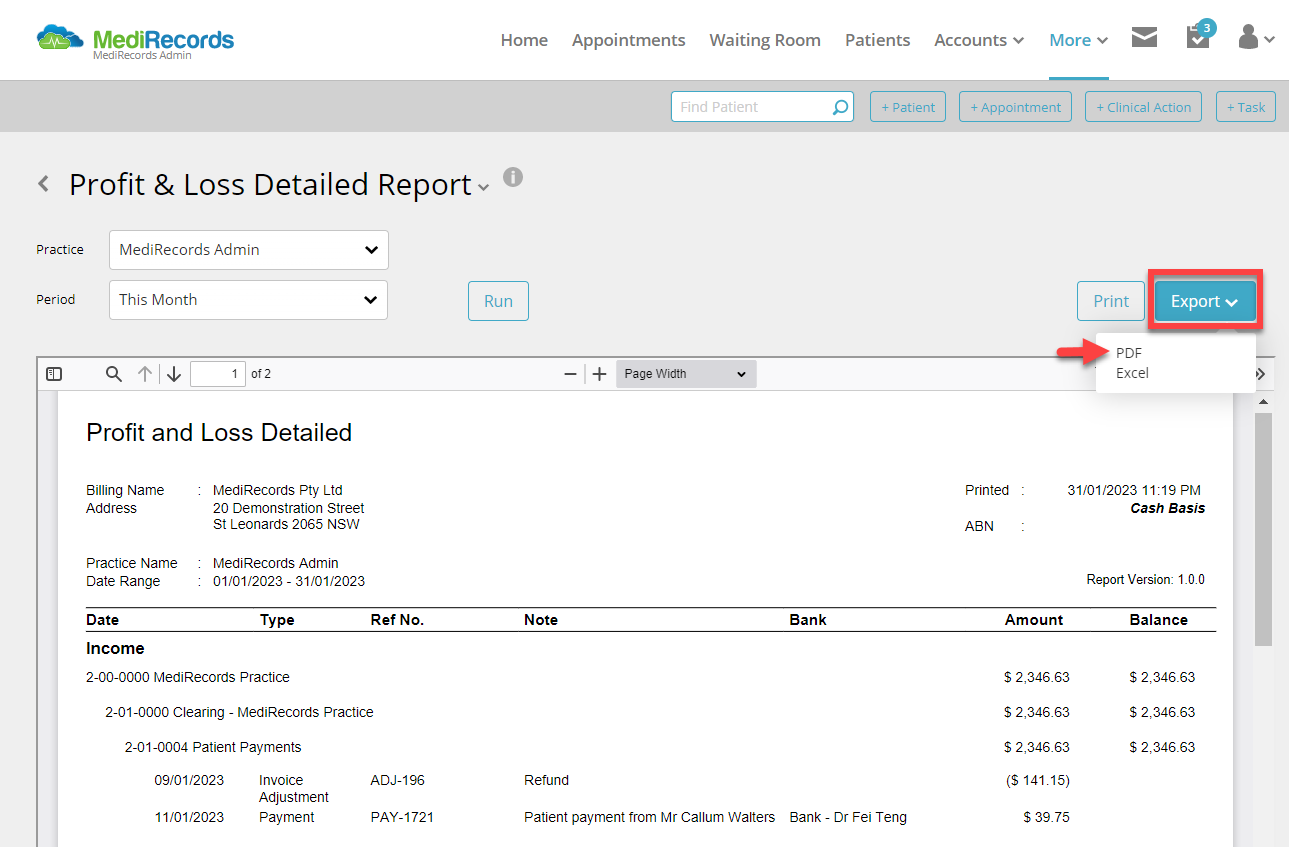Click the Refund note text
The width and height of the screenshot is (1289, 847).
(546, 780)
